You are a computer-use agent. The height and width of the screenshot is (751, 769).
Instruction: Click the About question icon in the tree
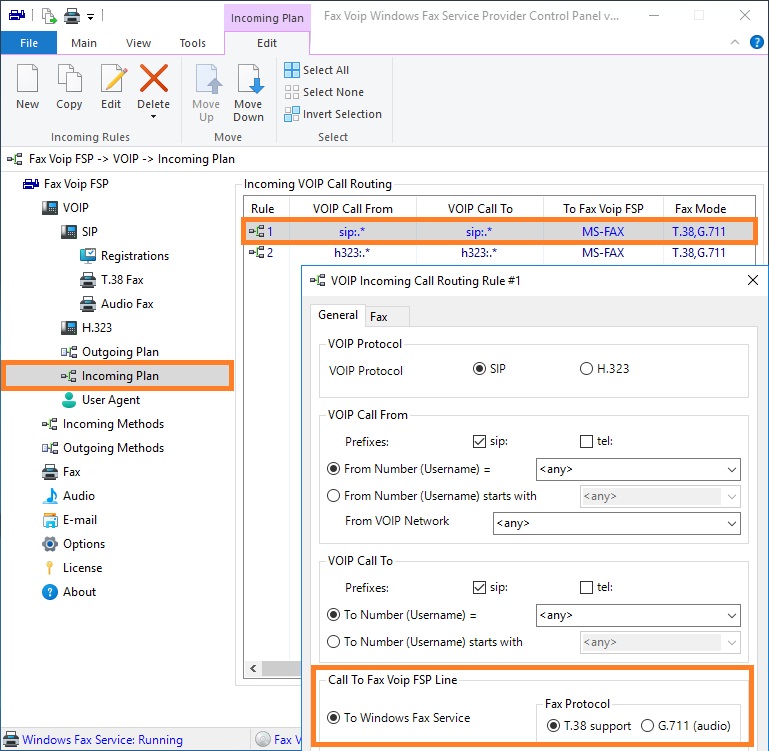(x=50, y=592)
